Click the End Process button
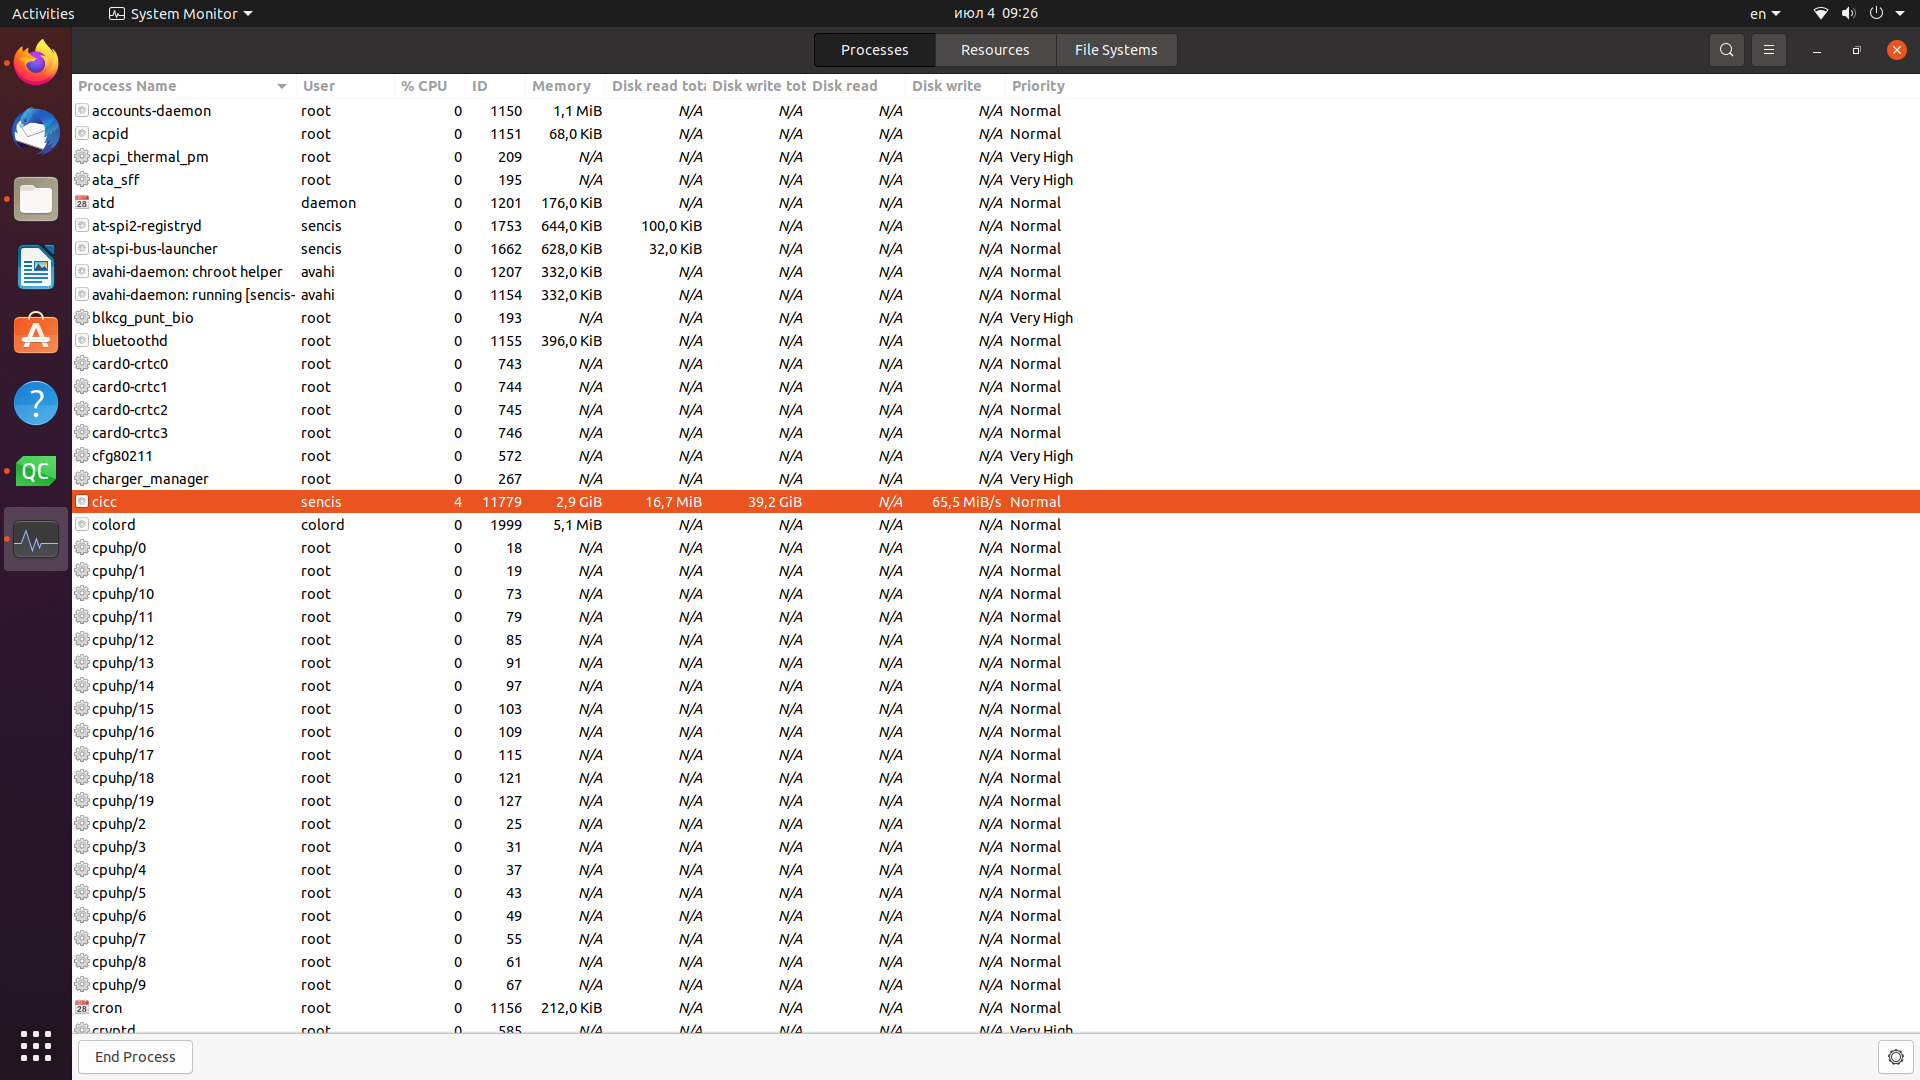Image resolution: width=1920 pixels, height=1080 pixels. (135, 1057)
